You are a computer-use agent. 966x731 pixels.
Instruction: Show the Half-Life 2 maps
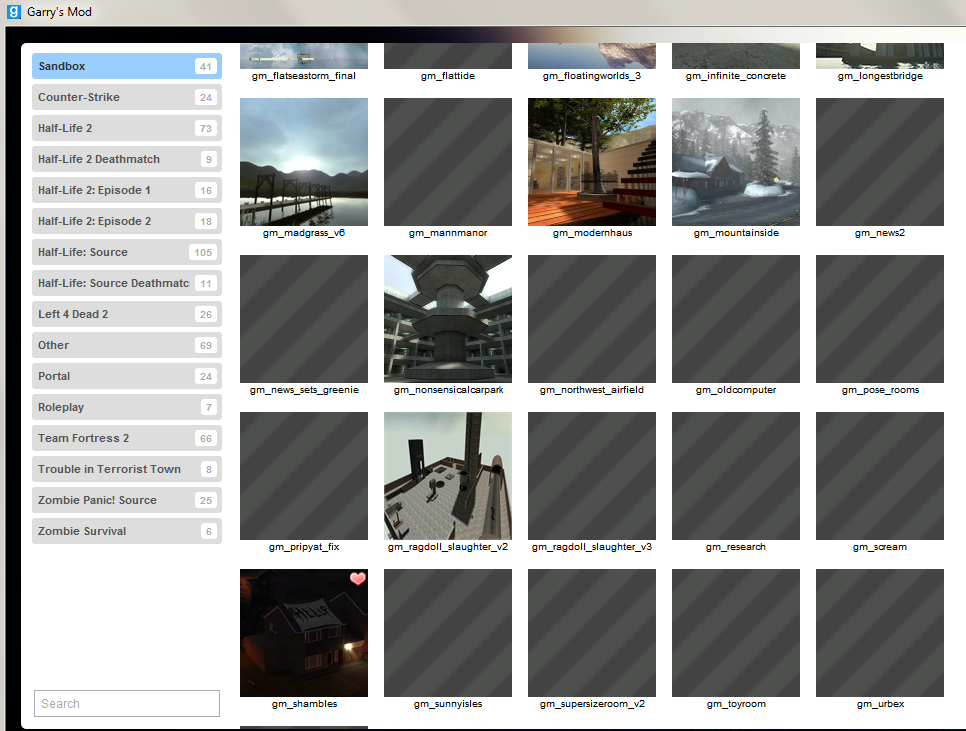[127, 128]
